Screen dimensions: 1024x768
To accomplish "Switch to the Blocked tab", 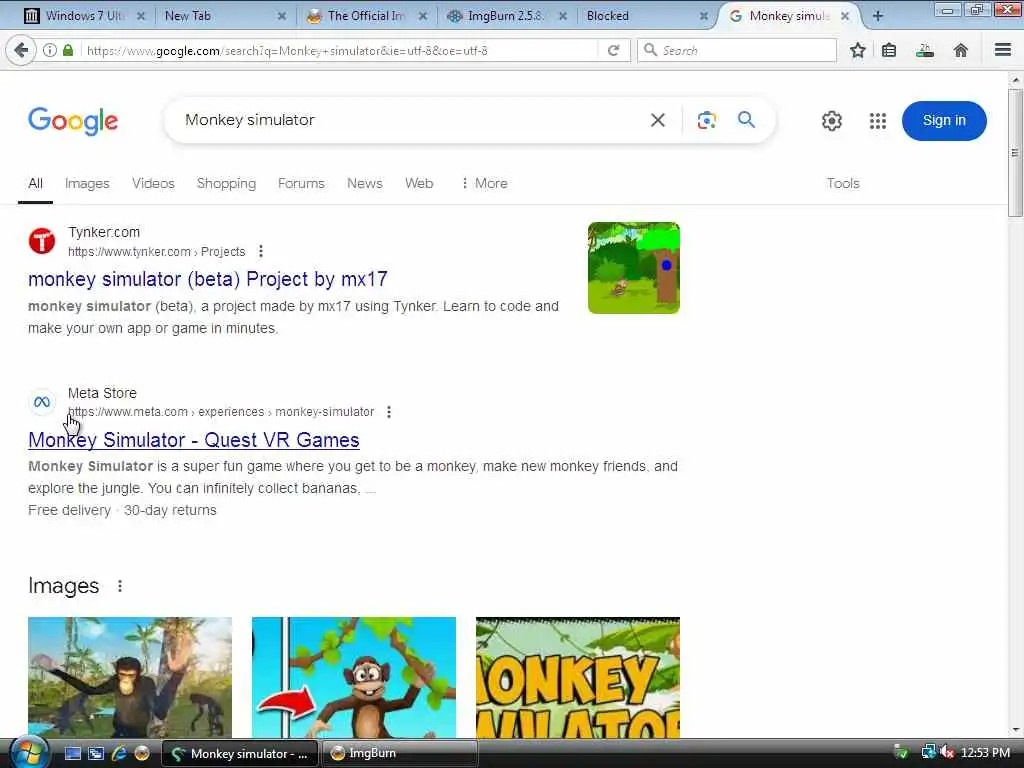I will 647,16.
